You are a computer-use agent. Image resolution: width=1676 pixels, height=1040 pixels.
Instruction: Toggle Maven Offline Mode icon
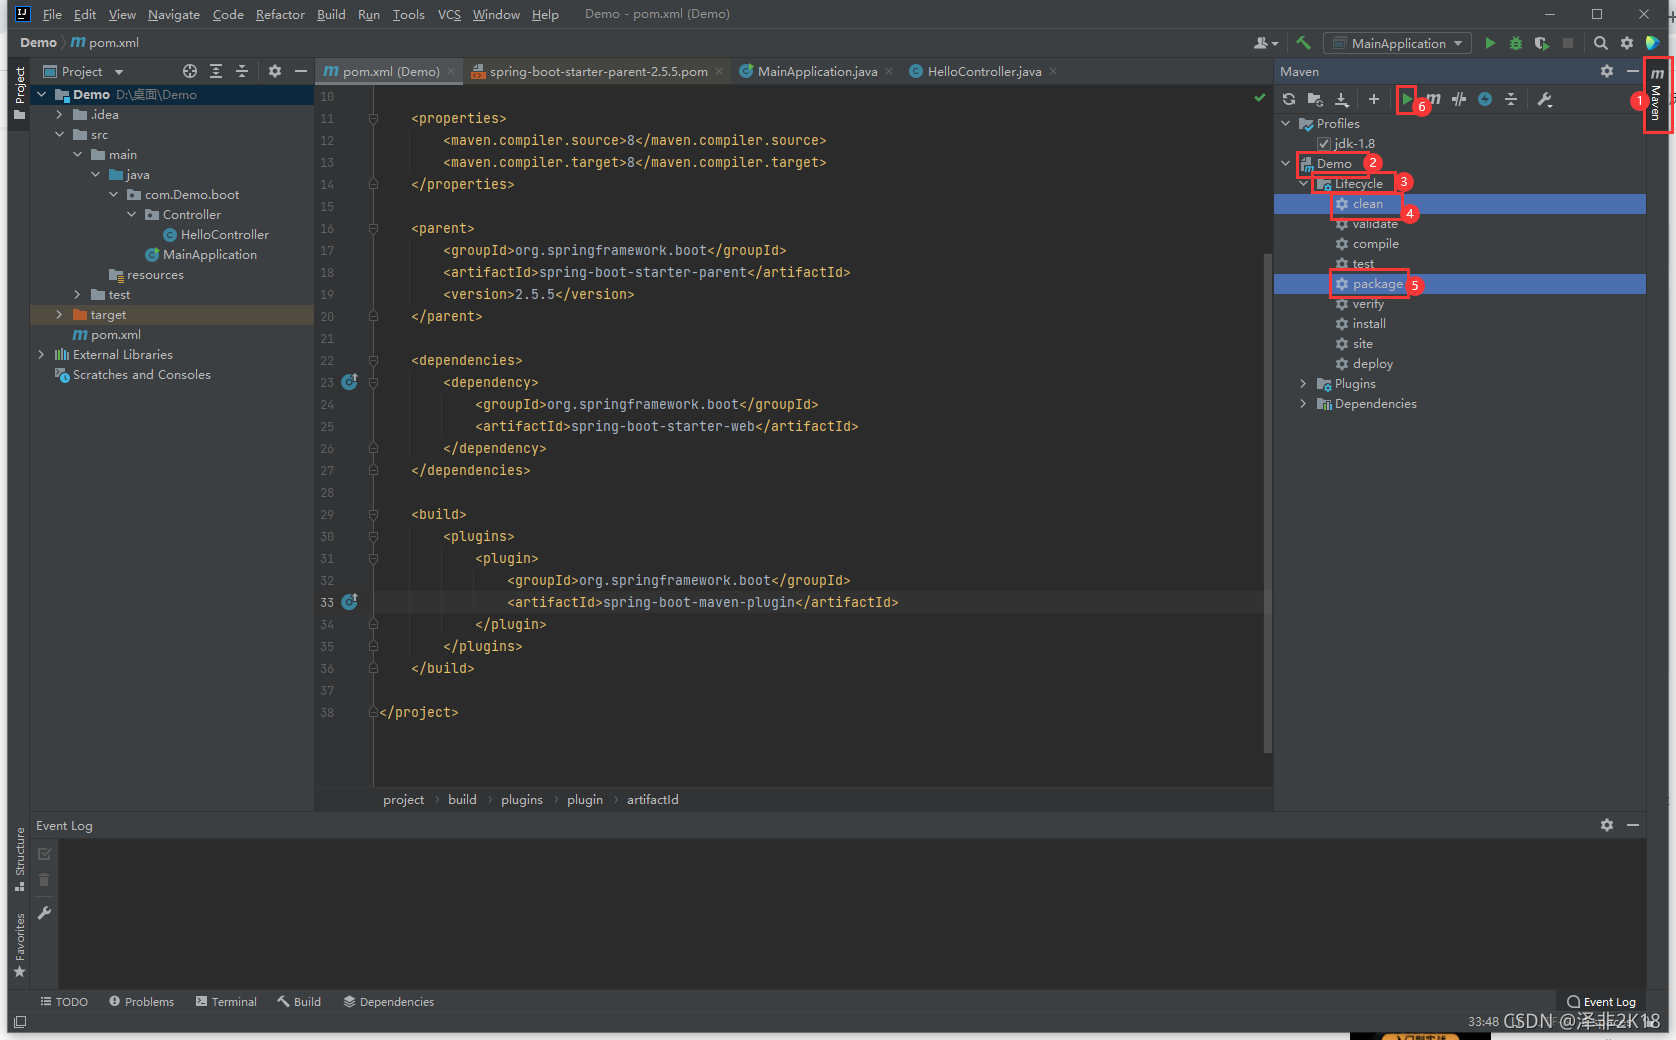point(1485,99)
